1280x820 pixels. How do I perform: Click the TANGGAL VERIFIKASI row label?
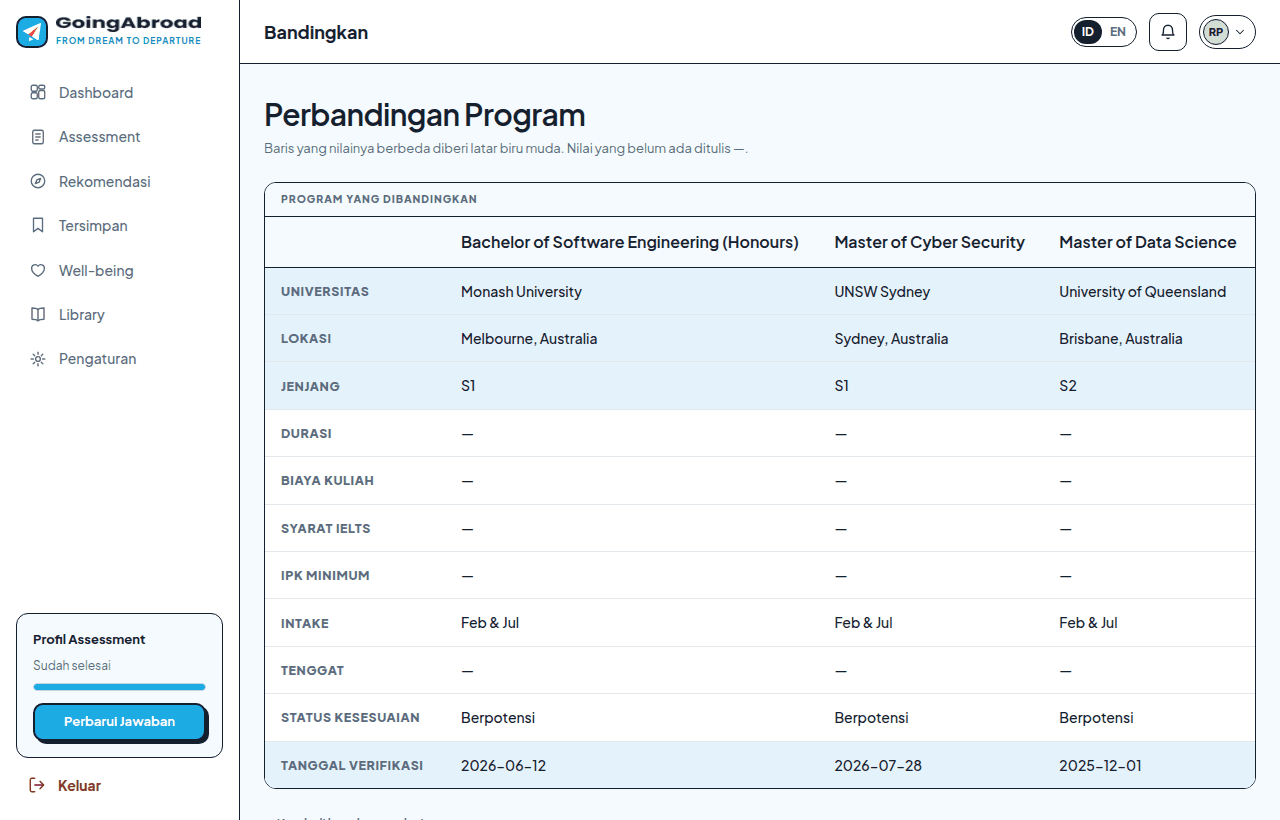[352, 766]
